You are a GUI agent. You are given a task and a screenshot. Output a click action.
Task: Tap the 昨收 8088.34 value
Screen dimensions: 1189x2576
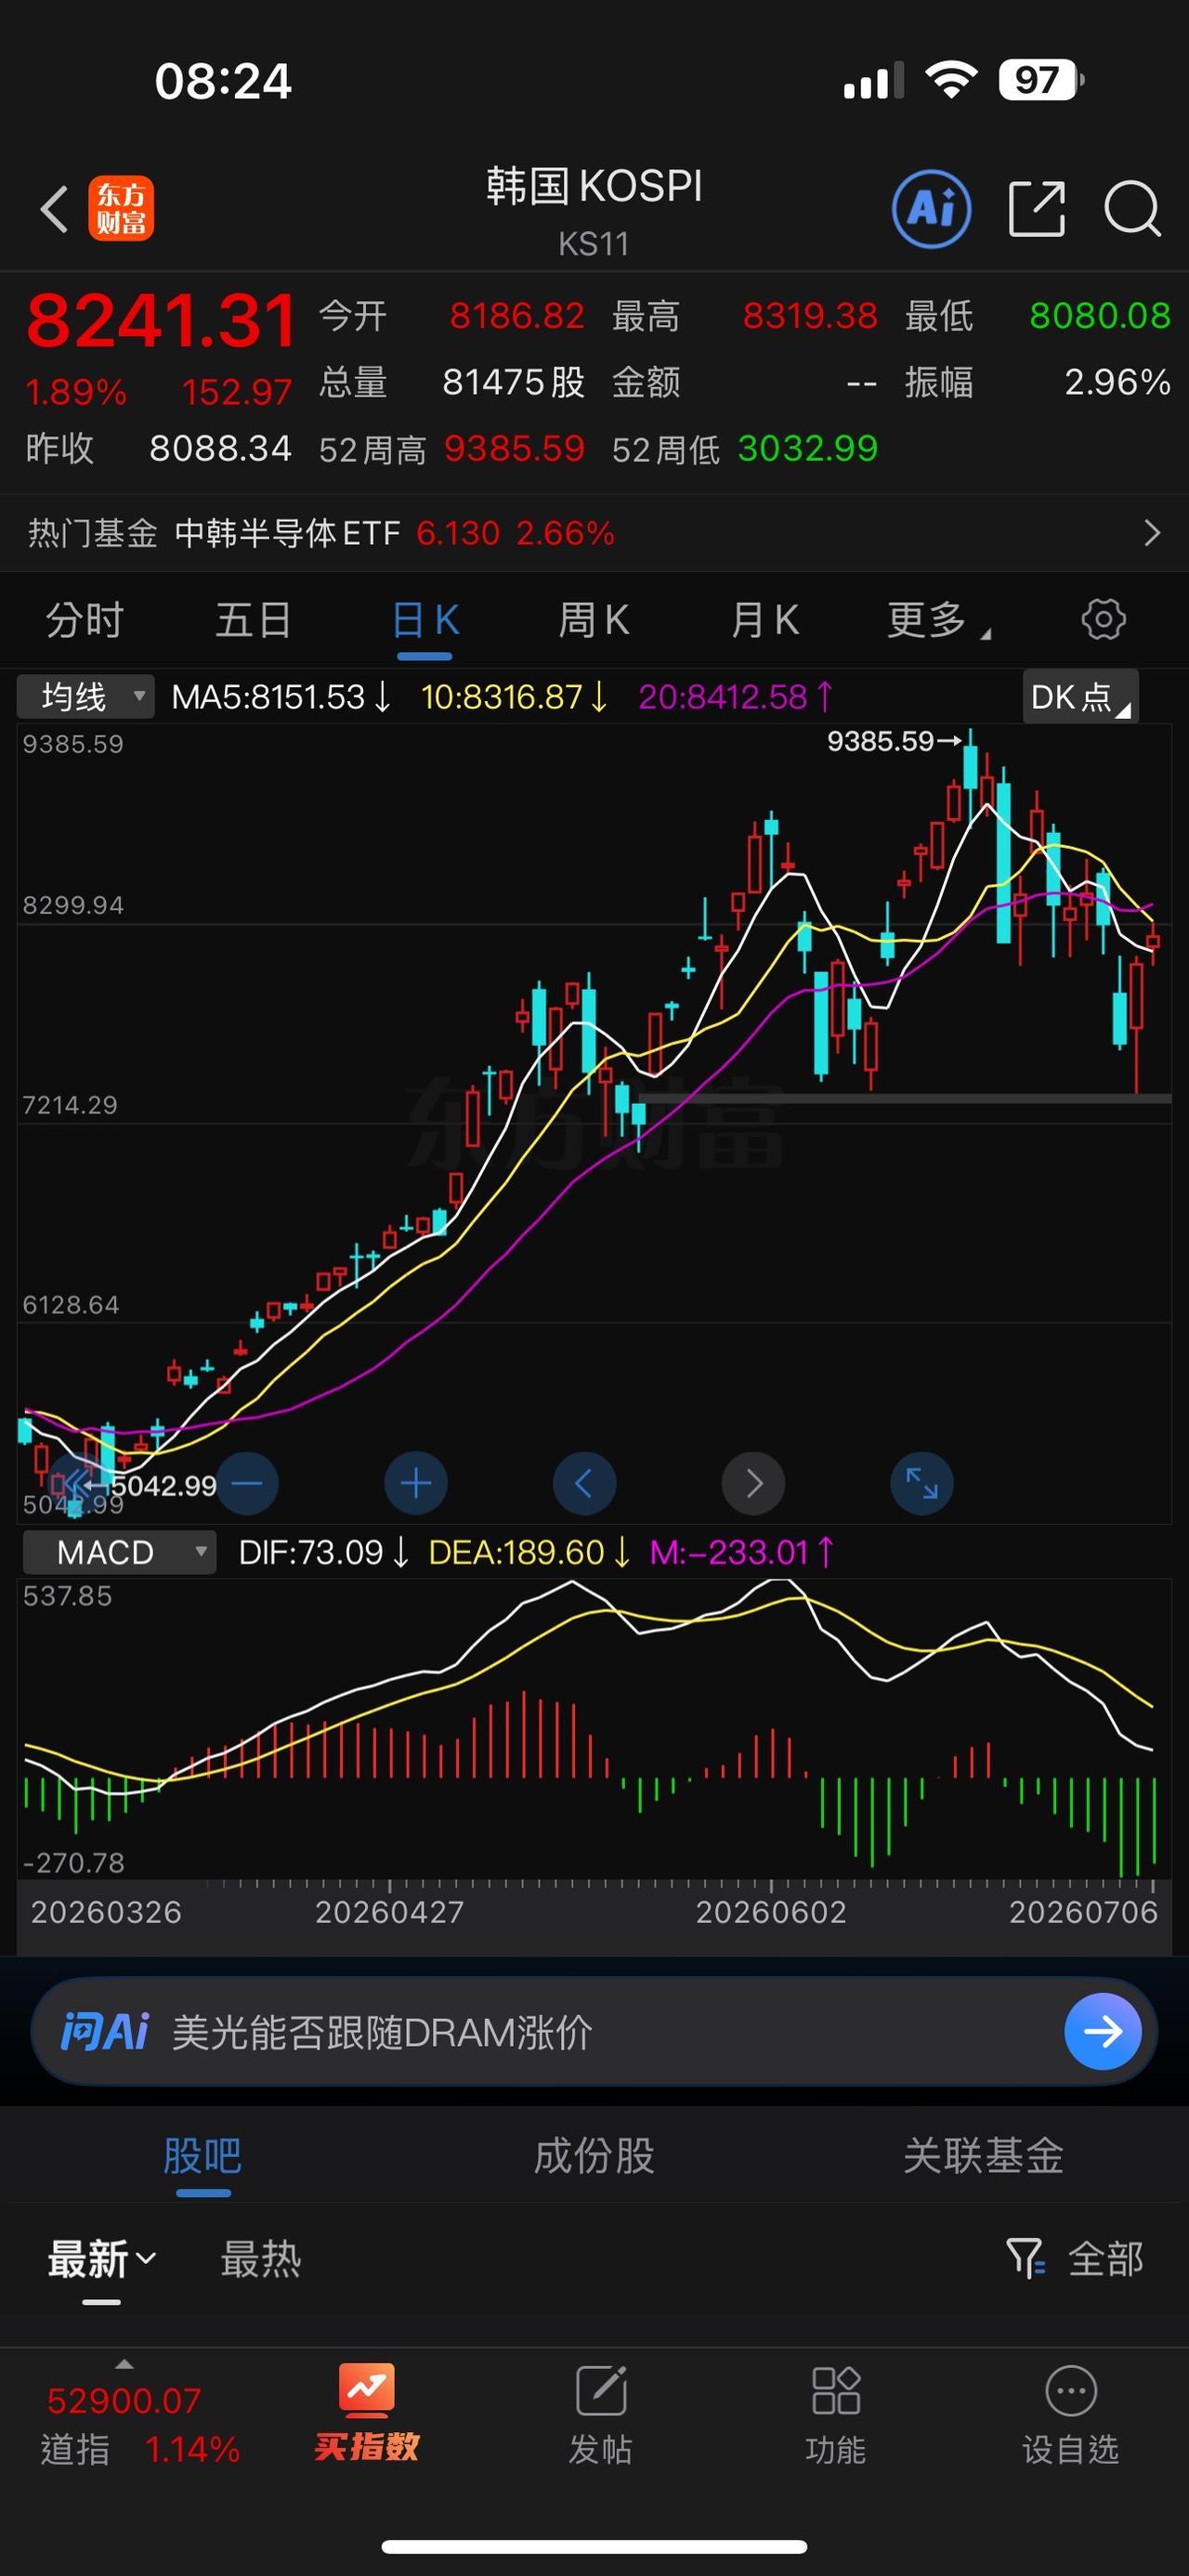(x=220, y=449)
